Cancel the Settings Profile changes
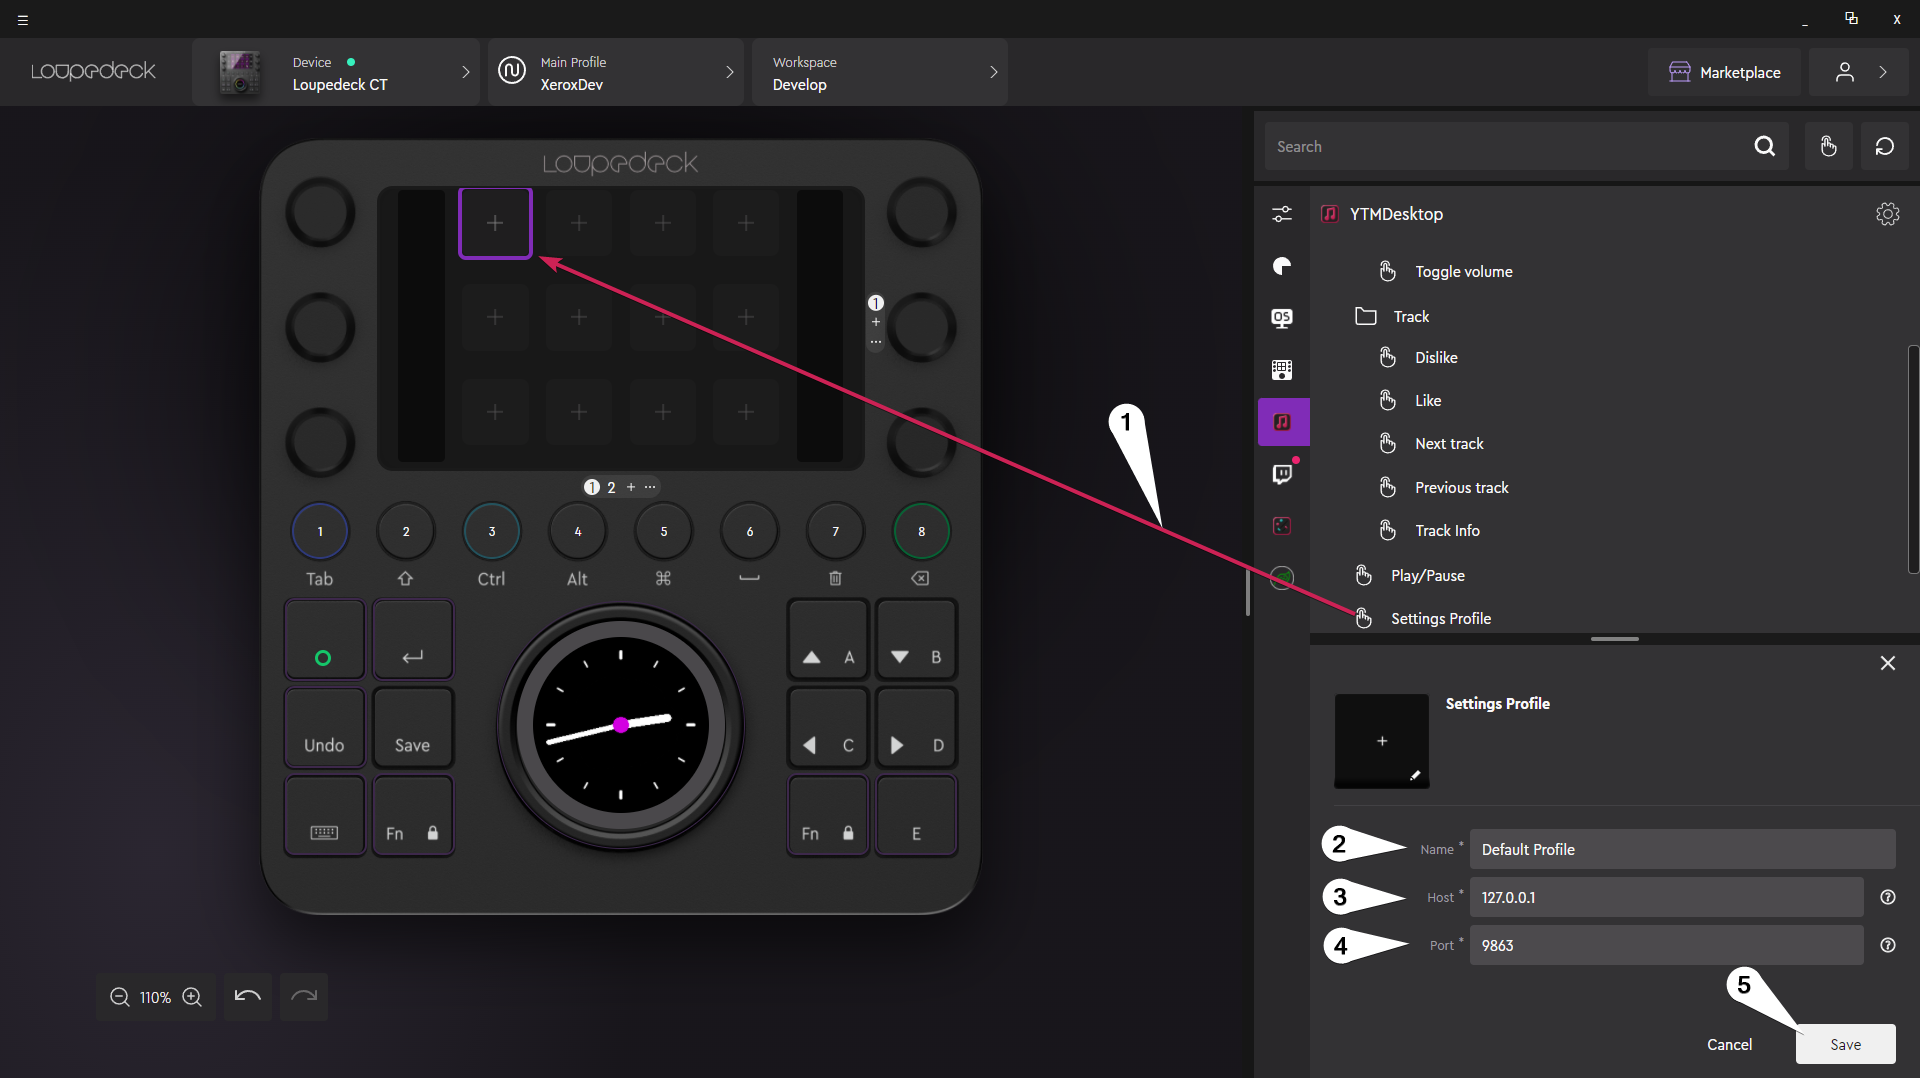The height and width of the screenshot is (1078, 1920). [1729, 1044]
